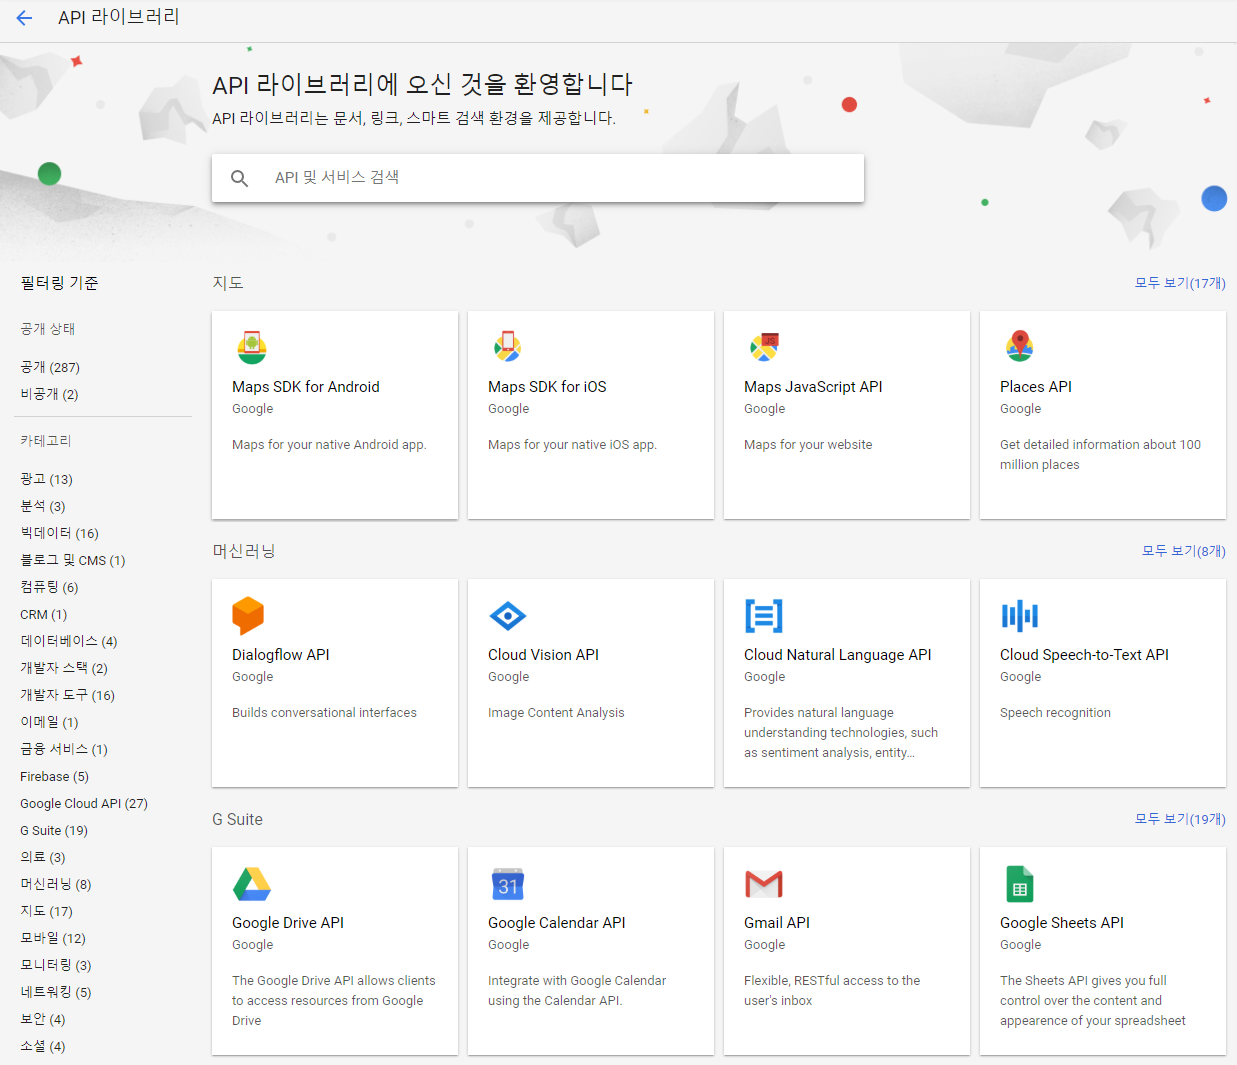The image size is (1237, 1065).
Task: Open Cloud Natural Language API title
Action: [x=838, y=655]
